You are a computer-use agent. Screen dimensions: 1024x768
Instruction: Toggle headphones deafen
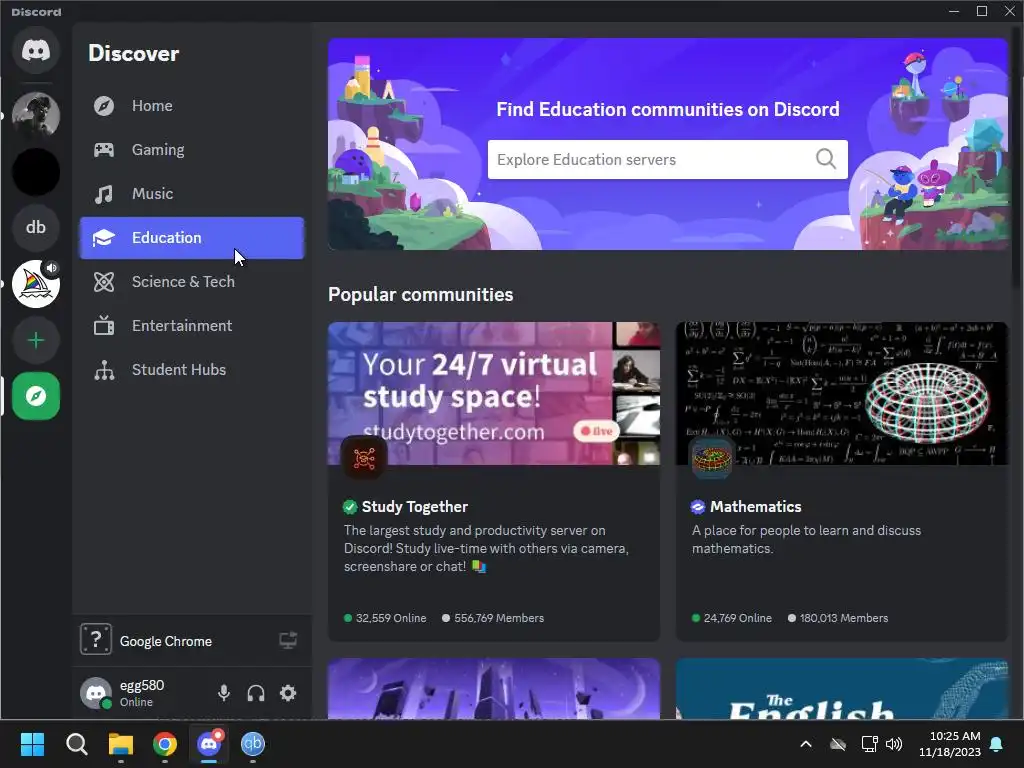pos(256,693)
